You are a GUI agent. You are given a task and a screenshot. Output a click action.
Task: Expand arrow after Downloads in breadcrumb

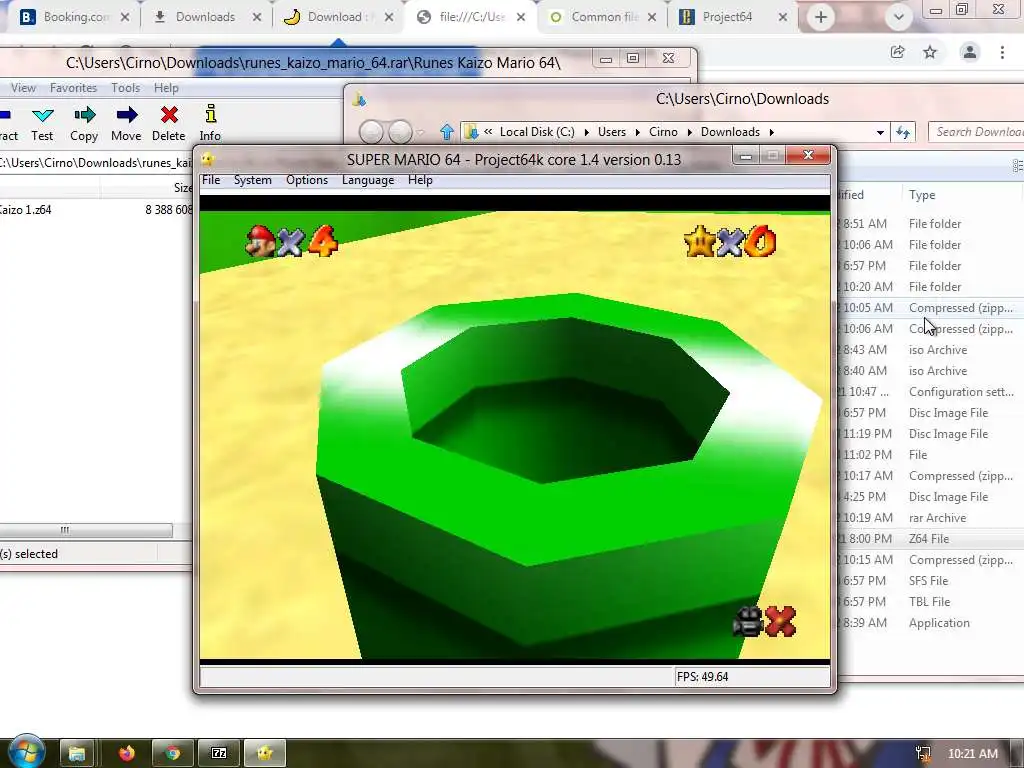(x=771, y=132)
